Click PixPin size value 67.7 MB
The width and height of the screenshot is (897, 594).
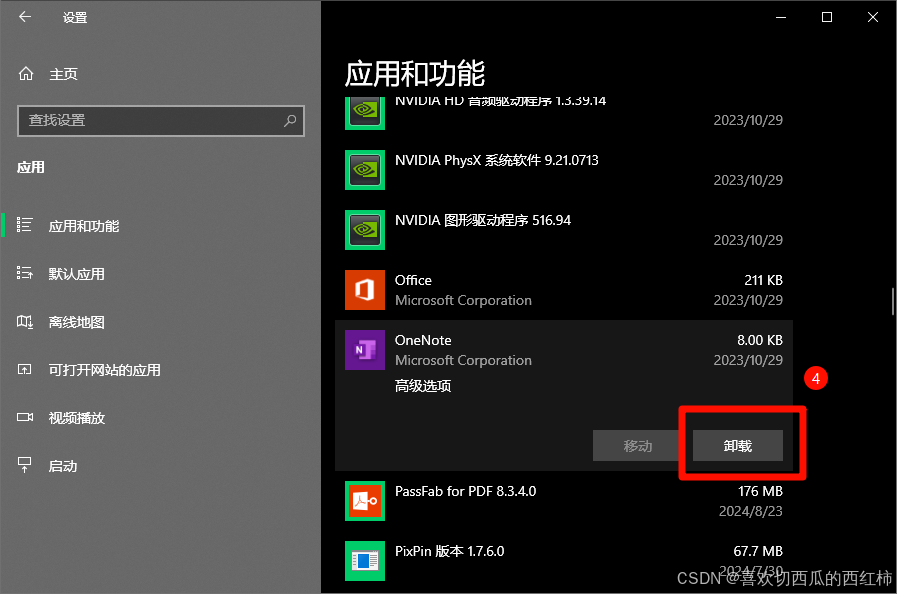coord(758,552)
